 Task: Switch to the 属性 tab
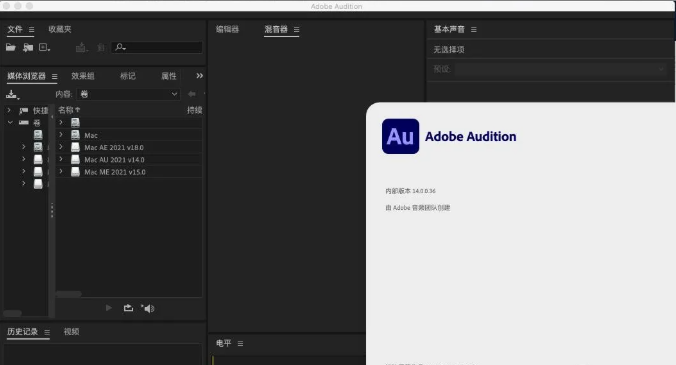169,76
